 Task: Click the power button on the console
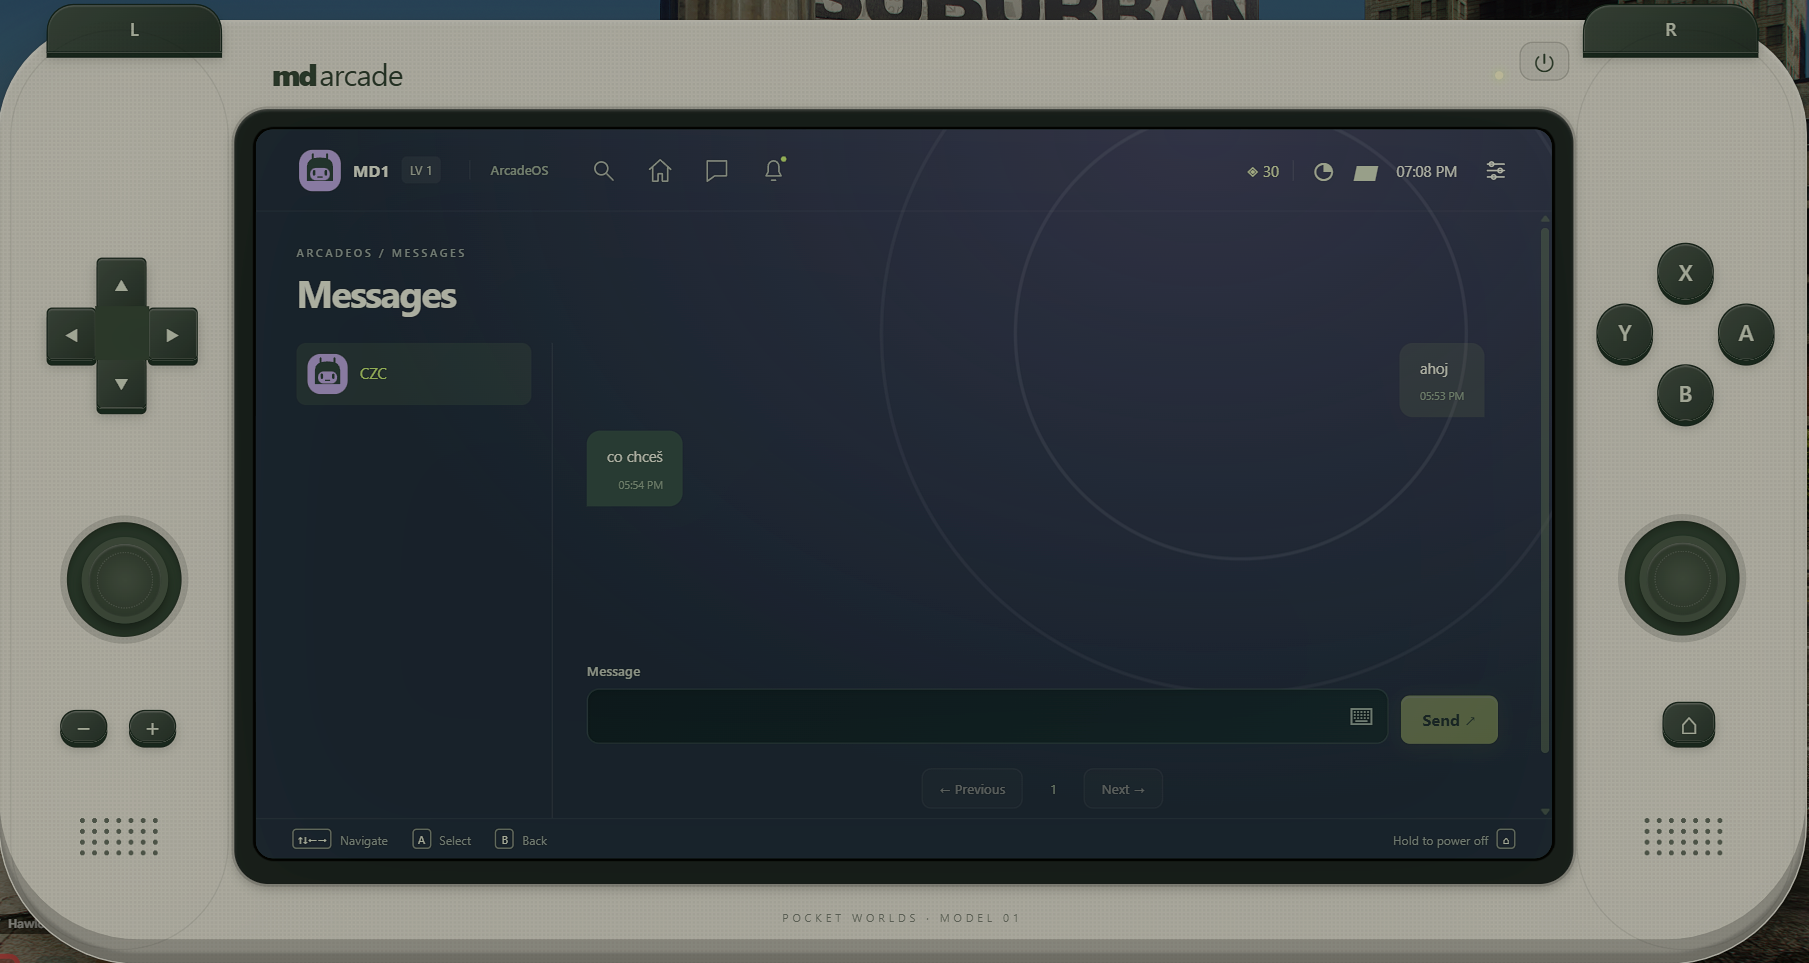click(1544, 62)
